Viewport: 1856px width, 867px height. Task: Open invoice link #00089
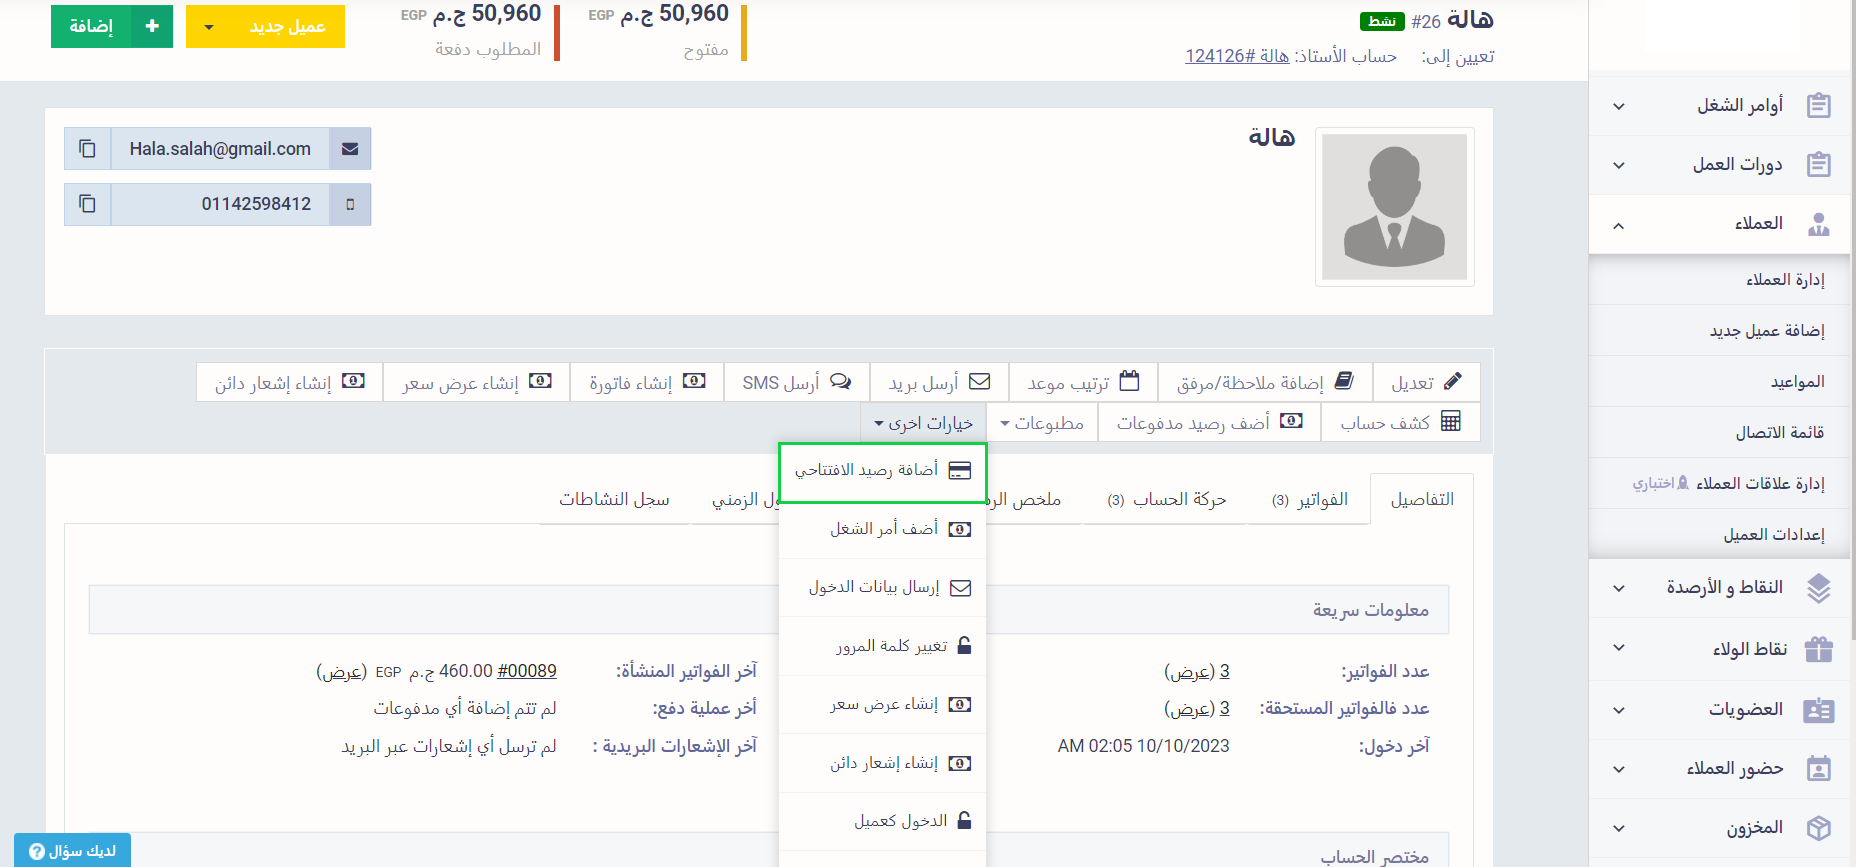tap(526, 671)
